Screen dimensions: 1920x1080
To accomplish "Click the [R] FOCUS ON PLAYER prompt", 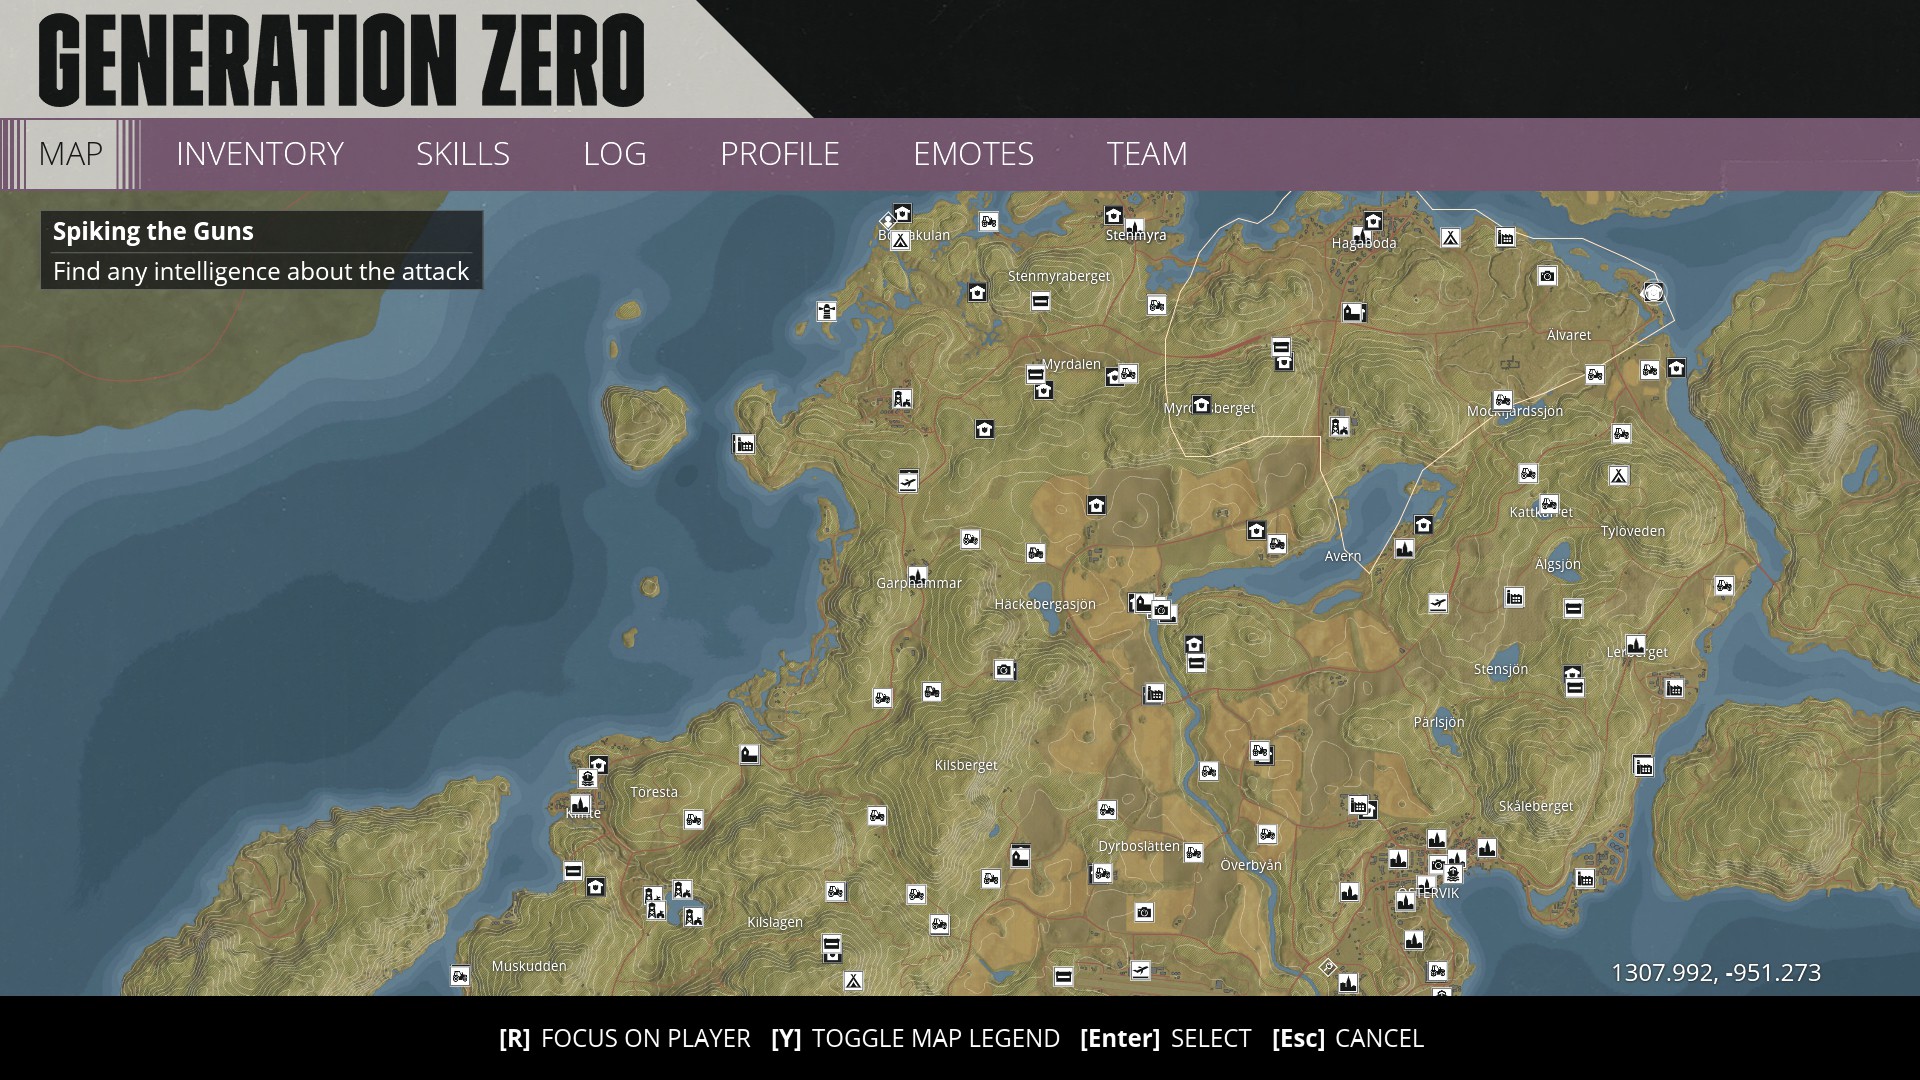I will (625, 1038).
